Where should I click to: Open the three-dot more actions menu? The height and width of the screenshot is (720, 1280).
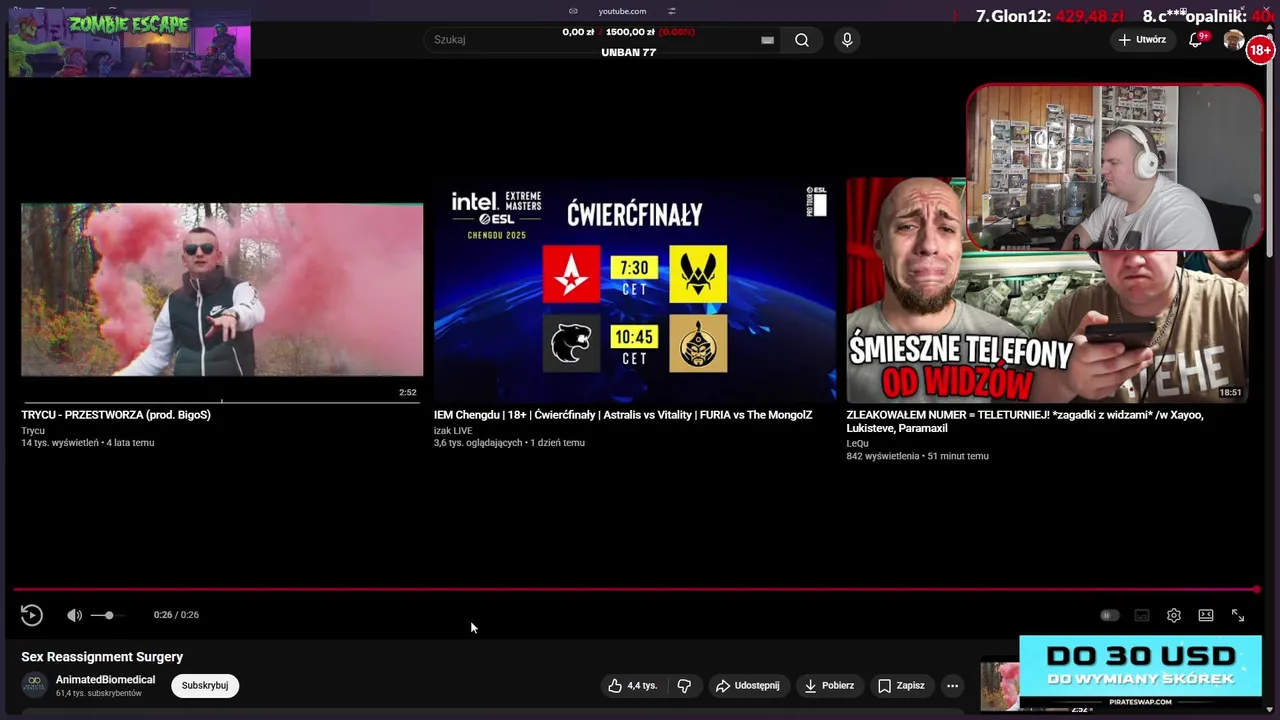click(x=953, y=686)
